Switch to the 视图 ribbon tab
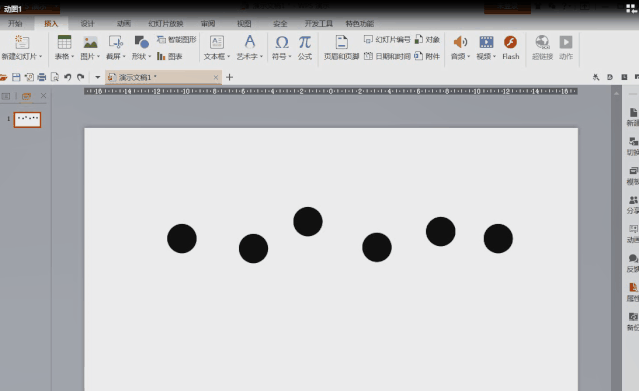Screen dimensions: 639x391 [x=244, y=24]
